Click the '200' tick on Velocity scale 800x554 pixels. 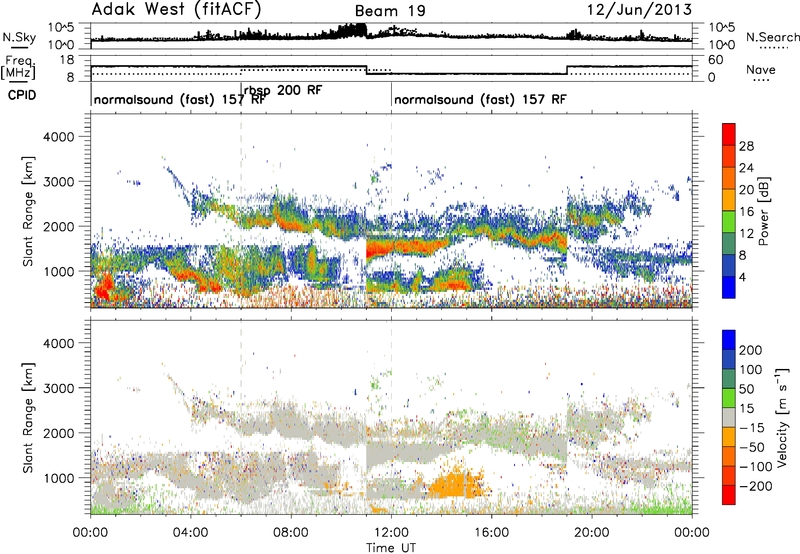(x=751, y=350)
